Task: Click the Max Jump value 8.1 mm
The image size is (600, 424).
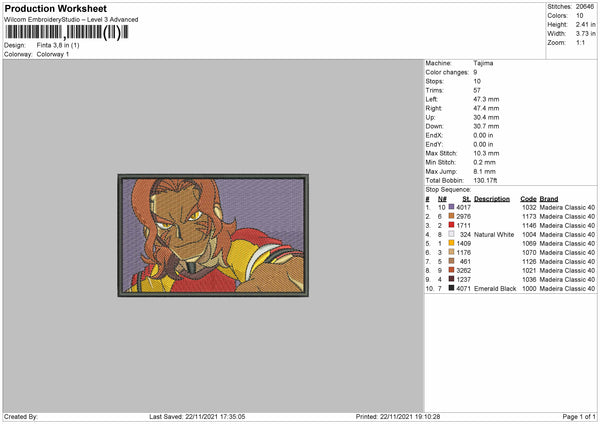Action: coord(484,171)
